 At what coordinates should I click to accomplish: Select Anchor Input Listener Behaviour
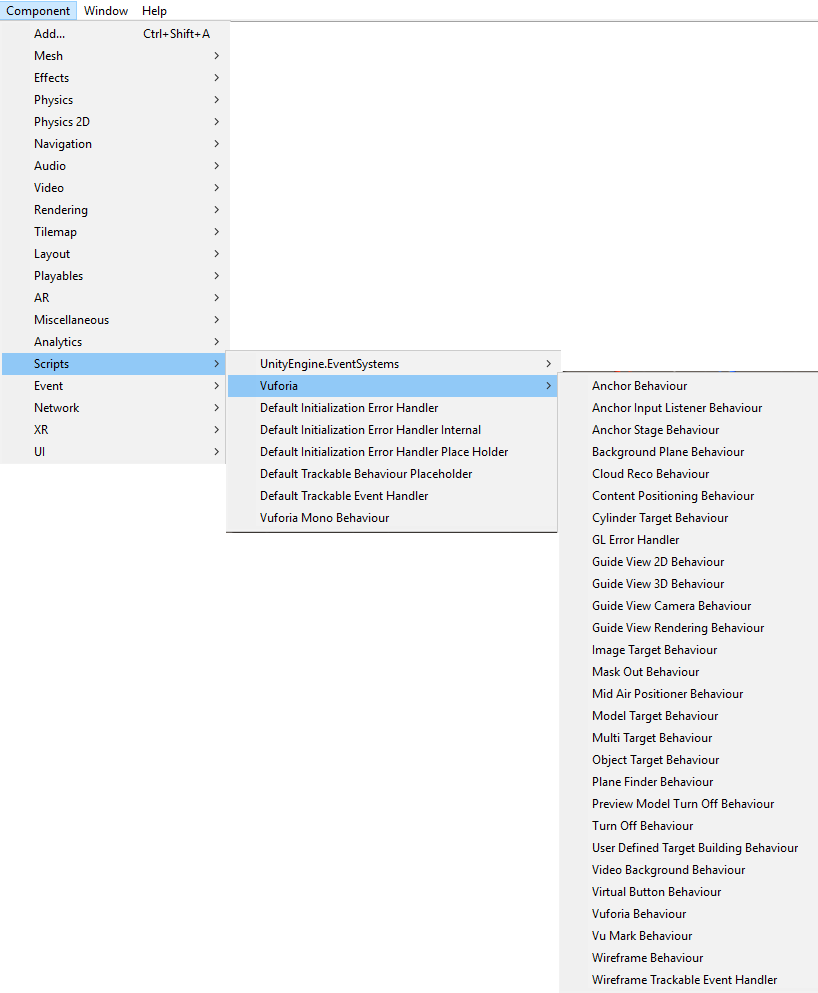(x=689, y=408)
